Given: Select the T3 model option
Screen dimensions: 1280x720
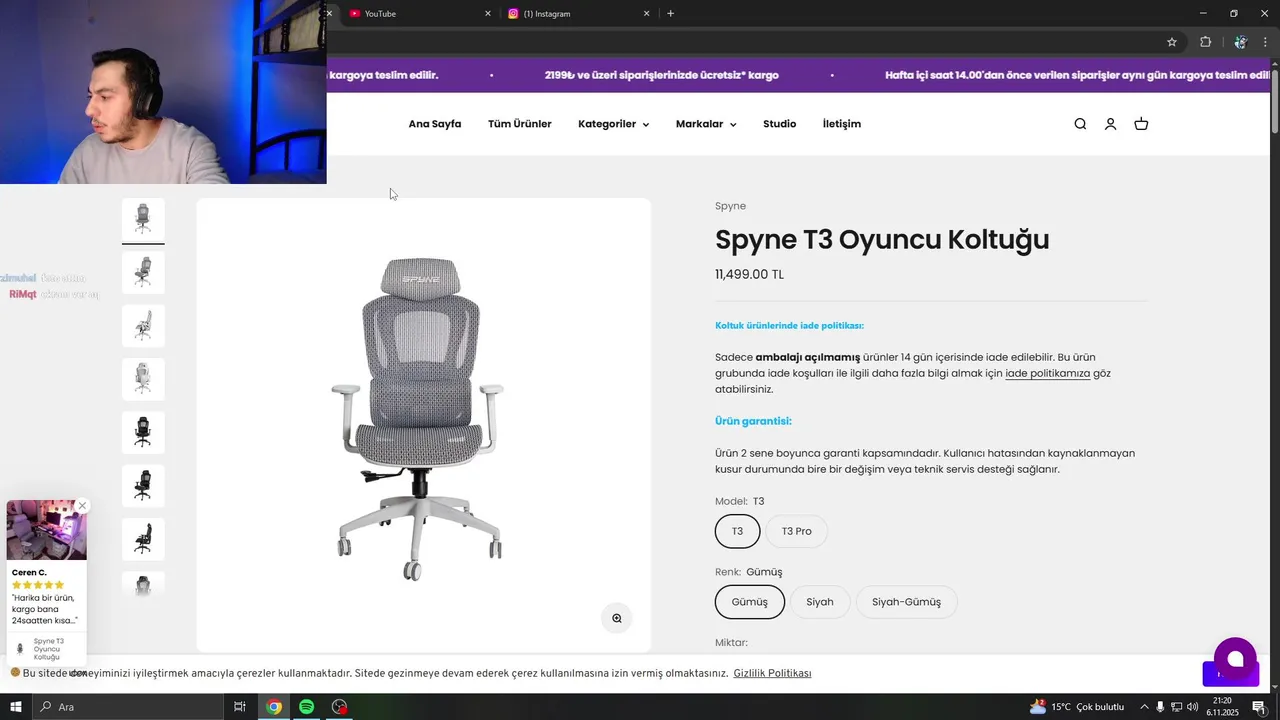Looking at the screenshot, I should (x=737, y=531).
